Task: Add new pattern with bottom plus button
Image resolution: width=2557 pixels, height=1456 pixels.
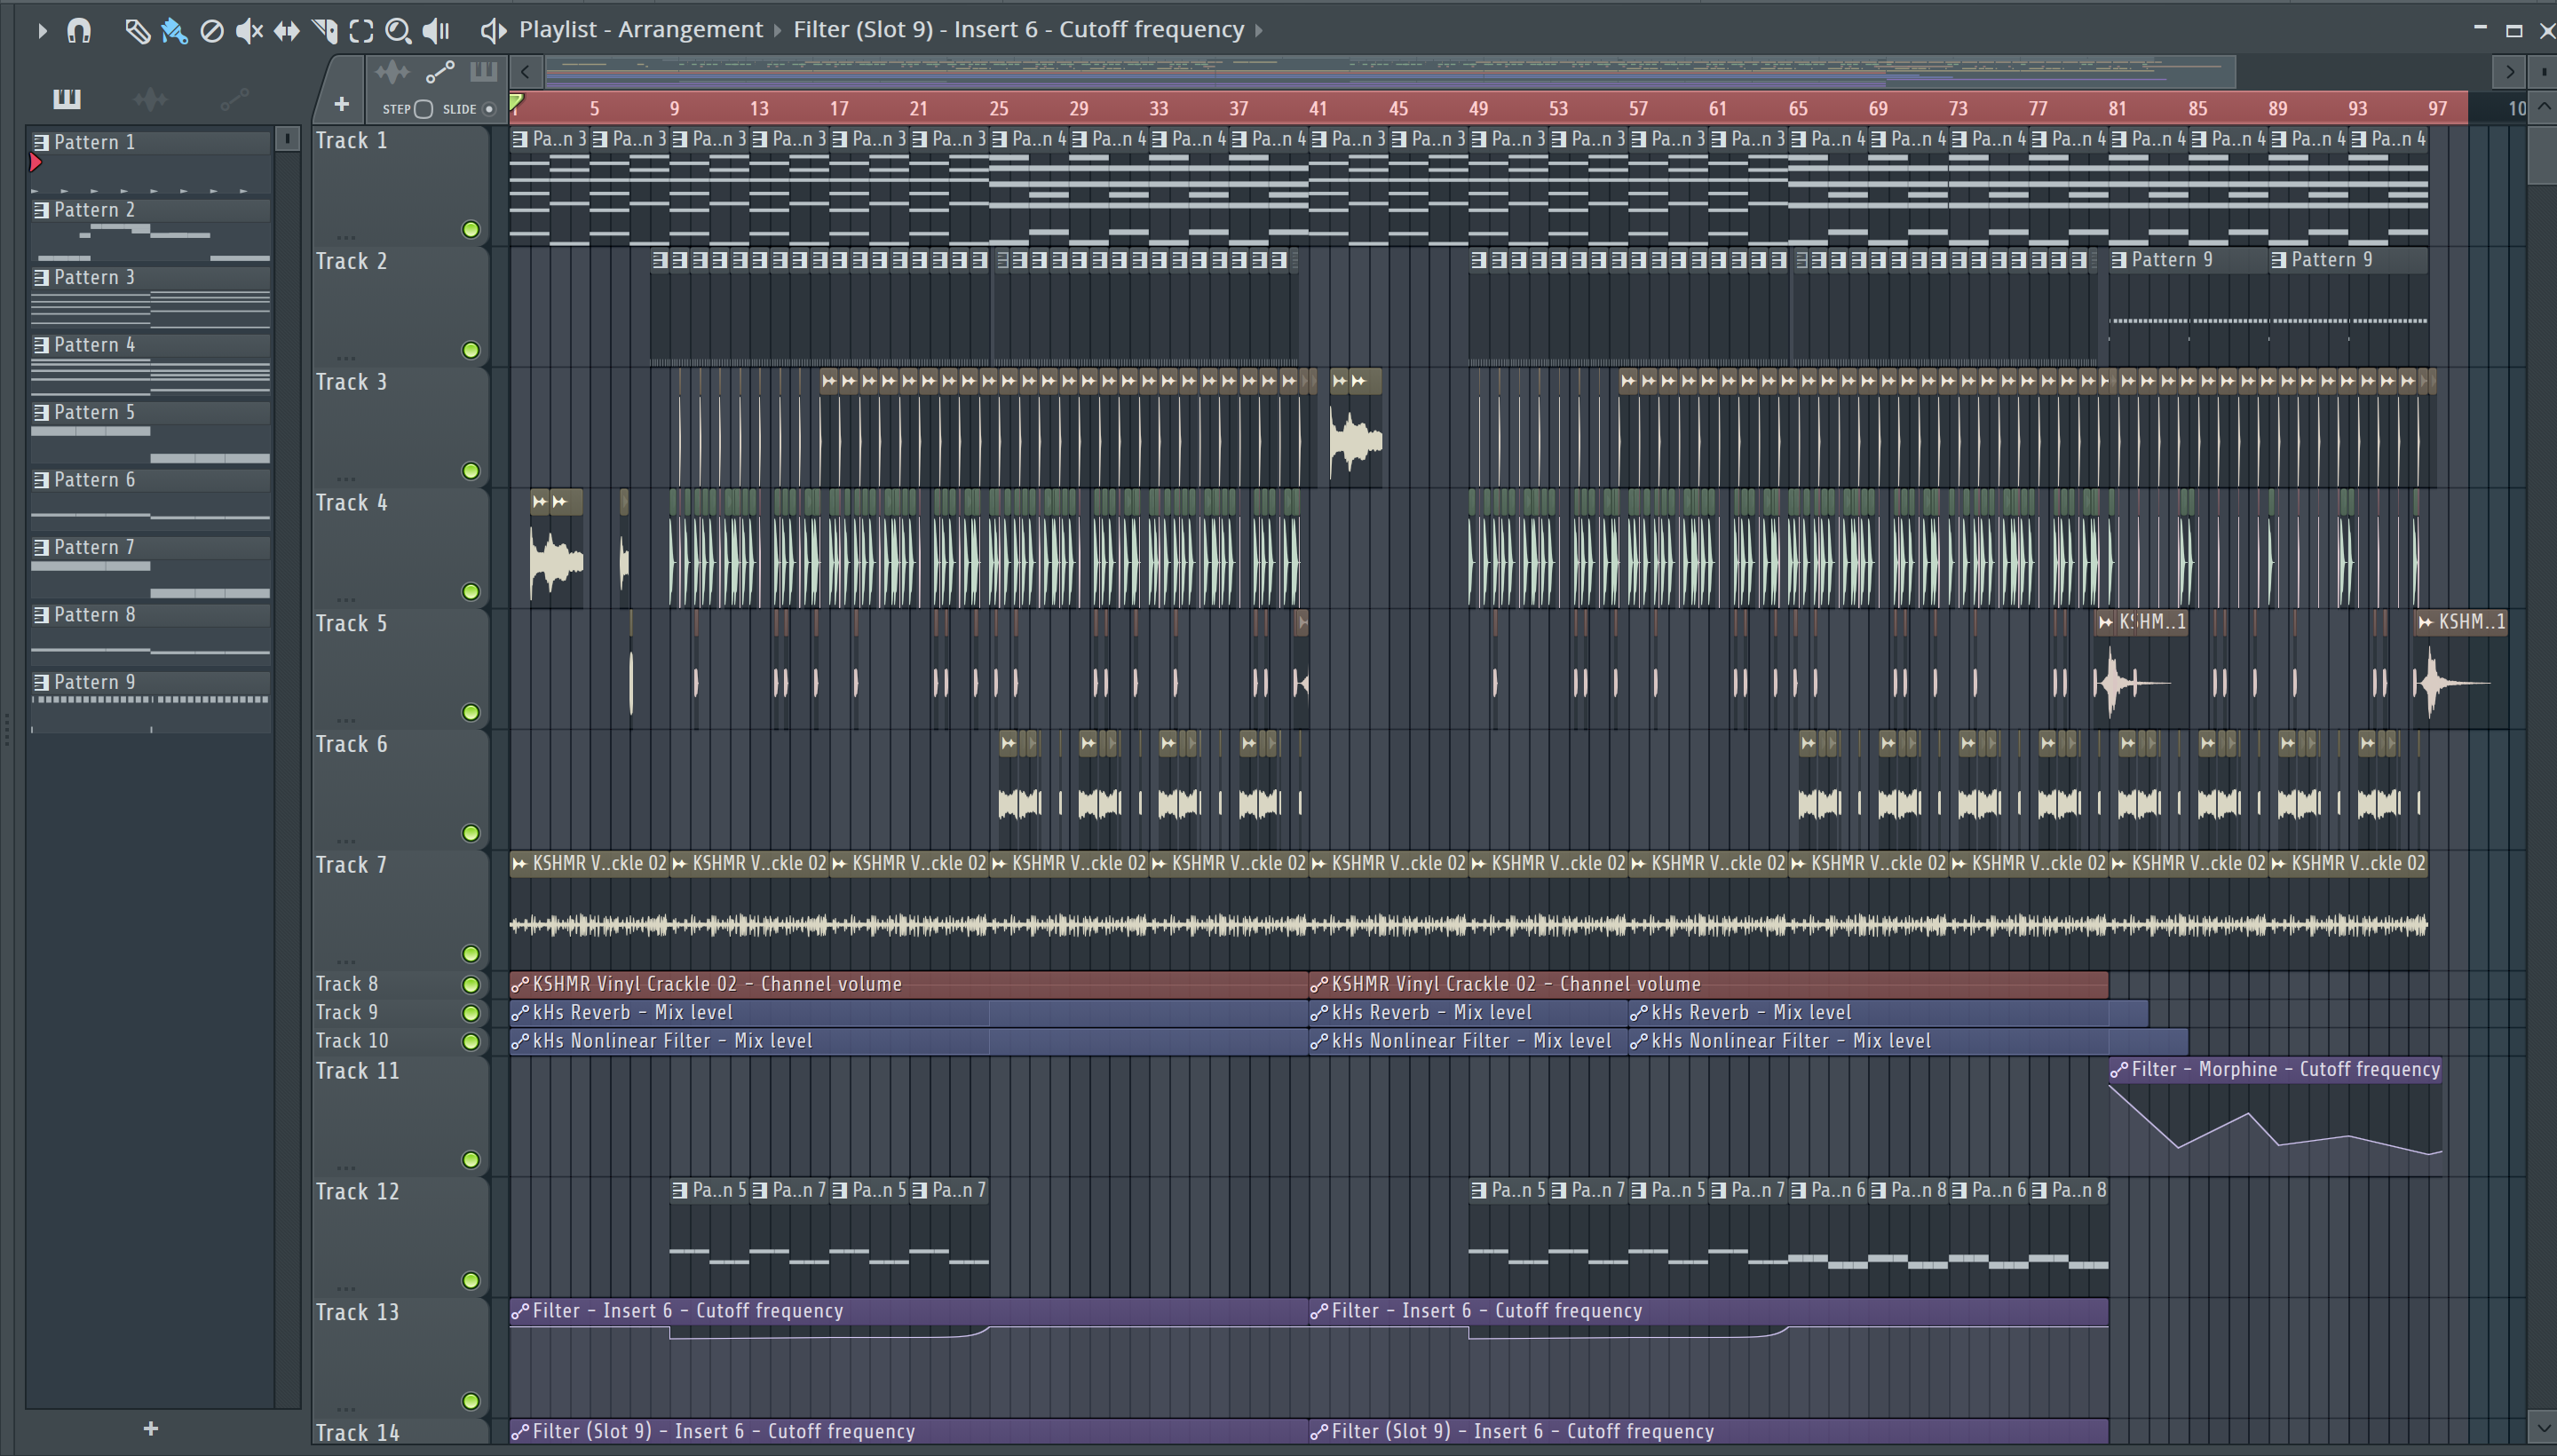Action: (150, 1428)
